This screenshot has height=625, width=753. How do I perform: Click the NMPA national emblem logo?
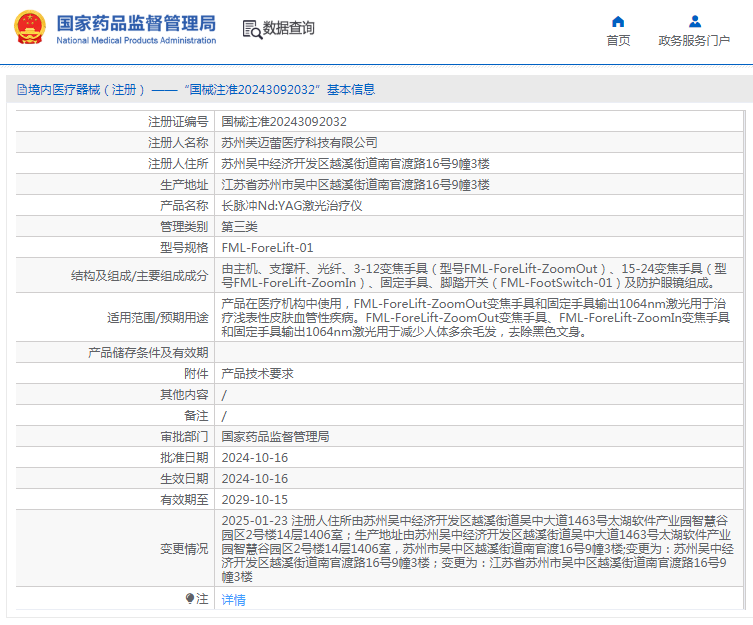(29, 29)
